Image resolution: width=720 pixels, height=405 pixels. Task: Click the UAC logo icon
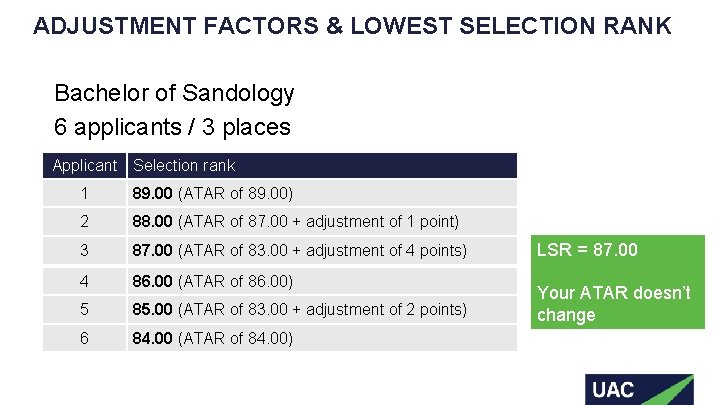coord(638,388)
